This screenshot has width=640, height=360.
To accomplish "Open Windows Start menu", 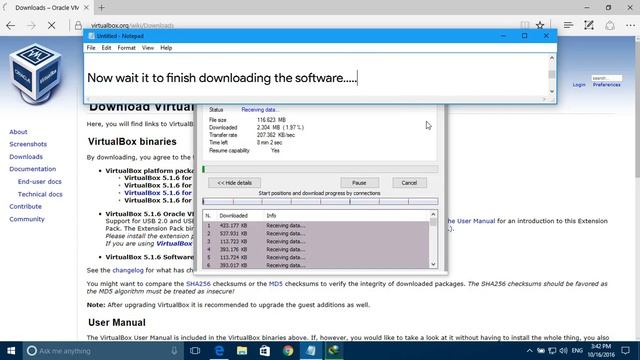I will pos(11,351).
